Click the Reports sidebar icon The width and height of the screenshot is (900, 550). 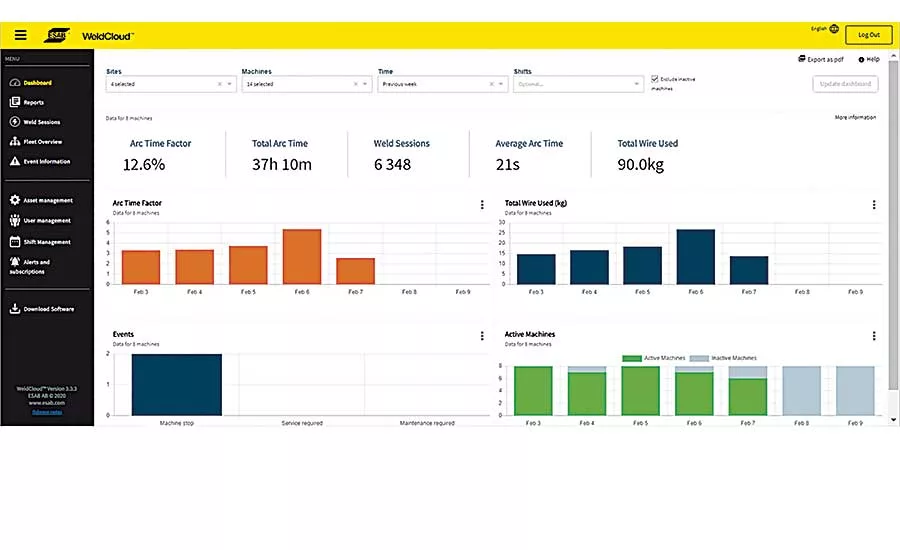point(15,102)
